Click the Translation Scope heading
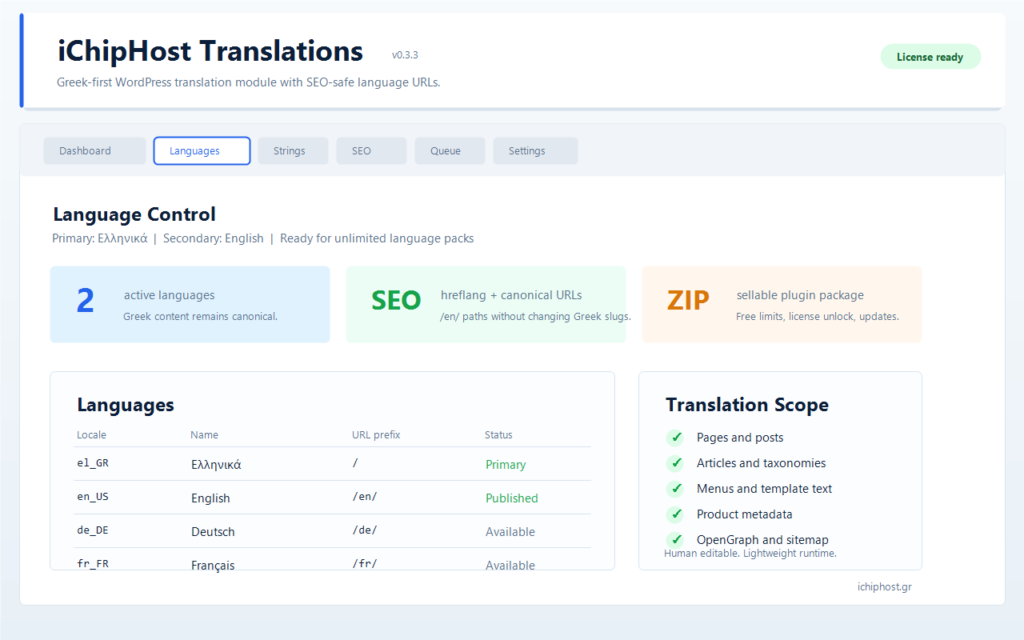The image size is (1024, 640). 747,405
